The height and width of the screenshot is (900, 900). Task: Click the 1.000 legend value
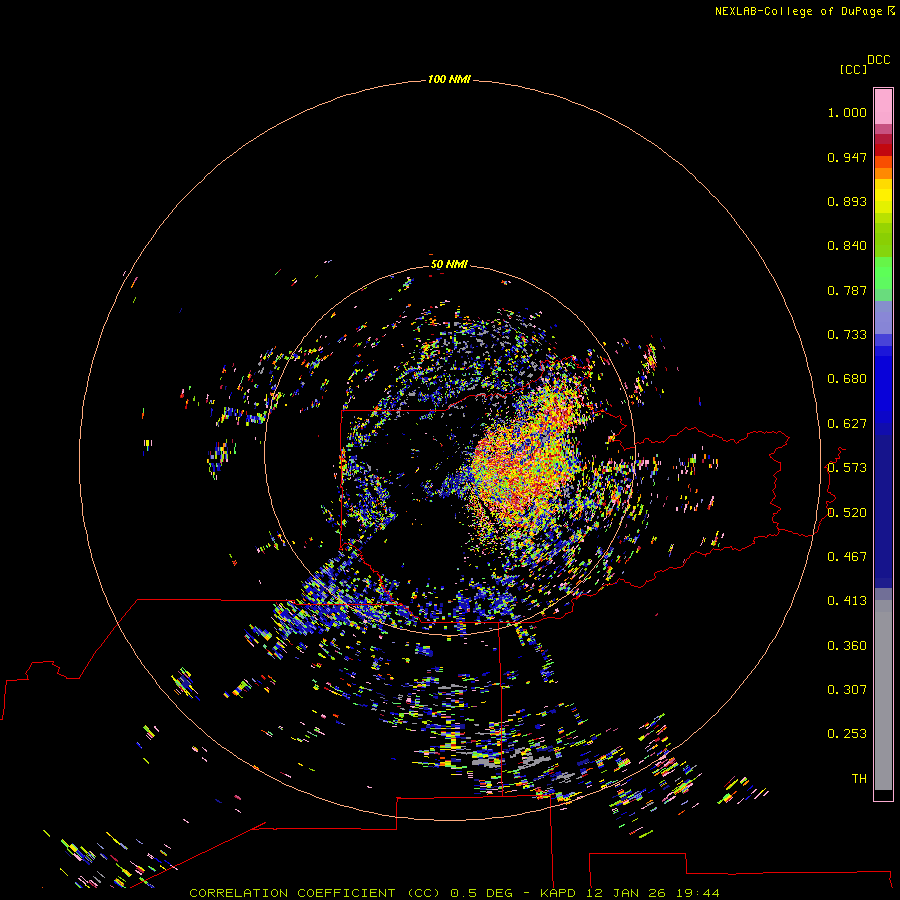(x=847, y=112)
